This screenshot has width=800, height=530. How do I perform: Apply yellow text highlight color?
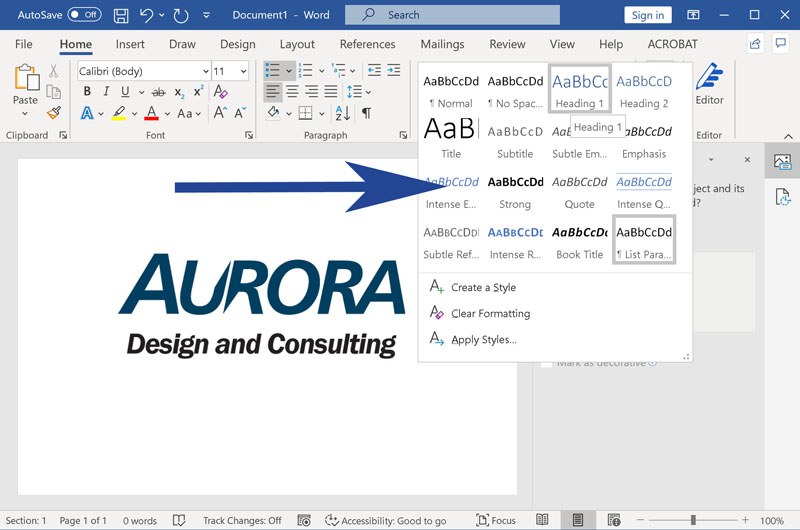pyautogui.click(x=119, y=113)
